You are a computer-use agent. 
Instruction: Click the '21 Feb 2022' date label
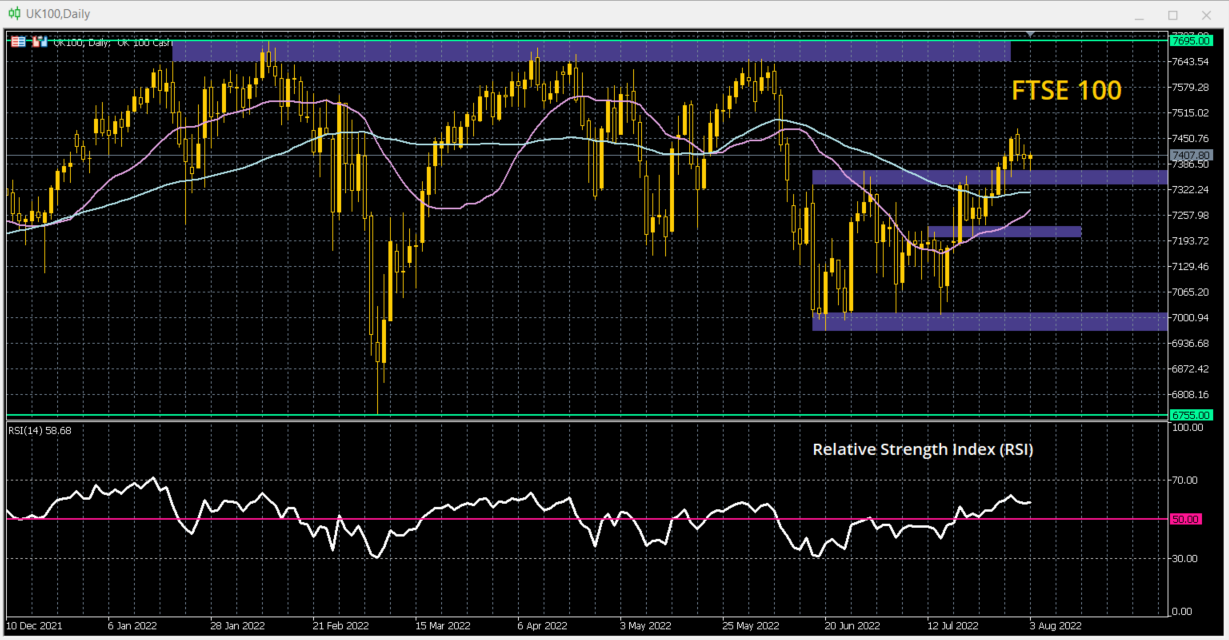(x=341, y=628)
